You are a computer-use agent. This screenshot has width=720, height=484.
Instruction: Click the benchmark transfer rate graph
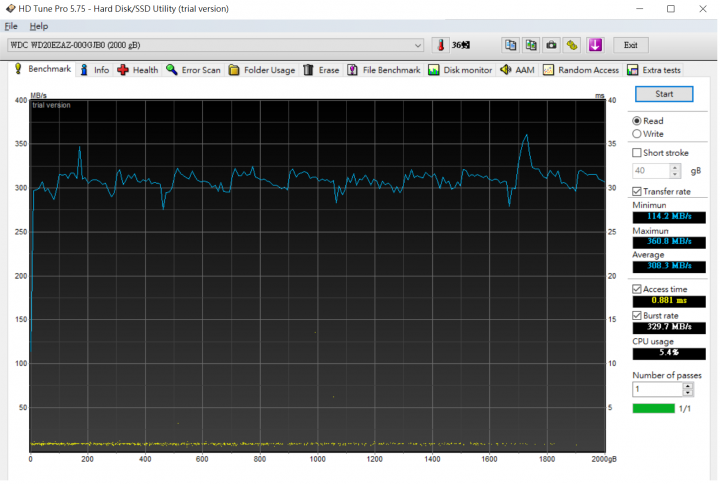pyautogui.click(x=318, y=276)
